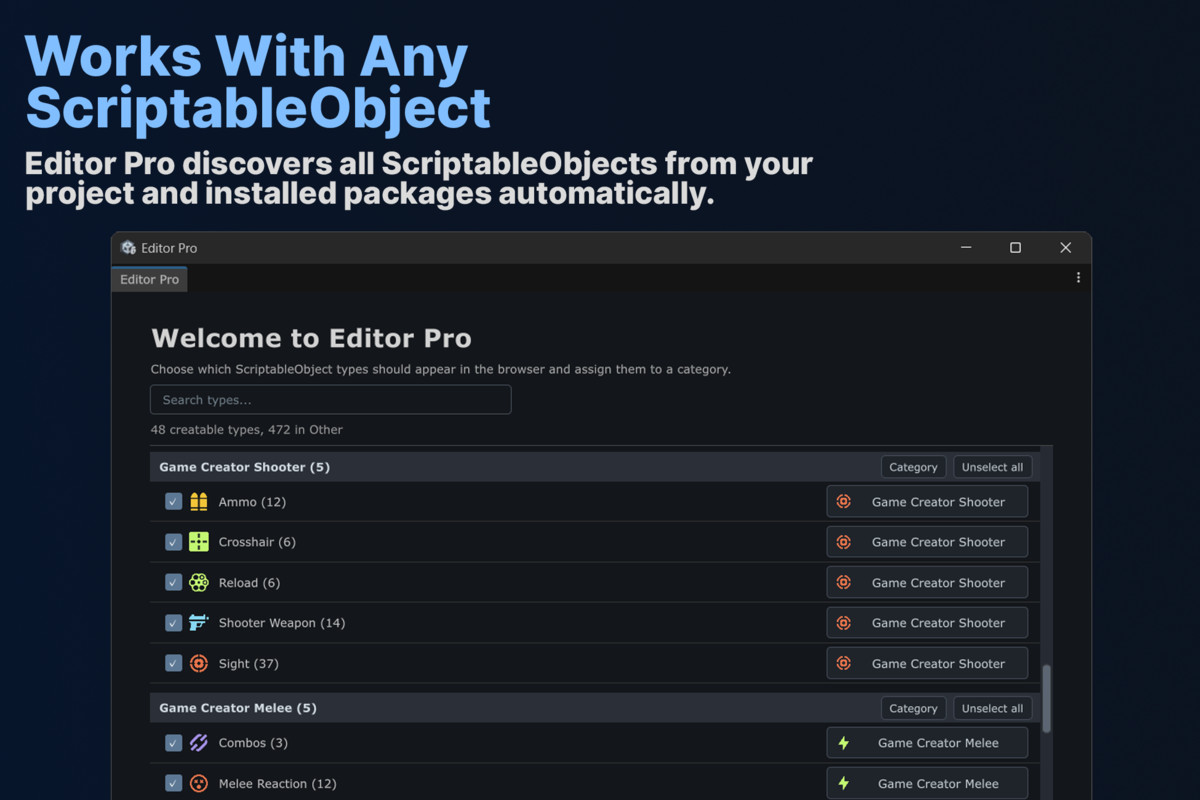Uncheck the Sight type checkbox
The height and width of the screenshot is (800, 1200).
(x=173, y=663)
